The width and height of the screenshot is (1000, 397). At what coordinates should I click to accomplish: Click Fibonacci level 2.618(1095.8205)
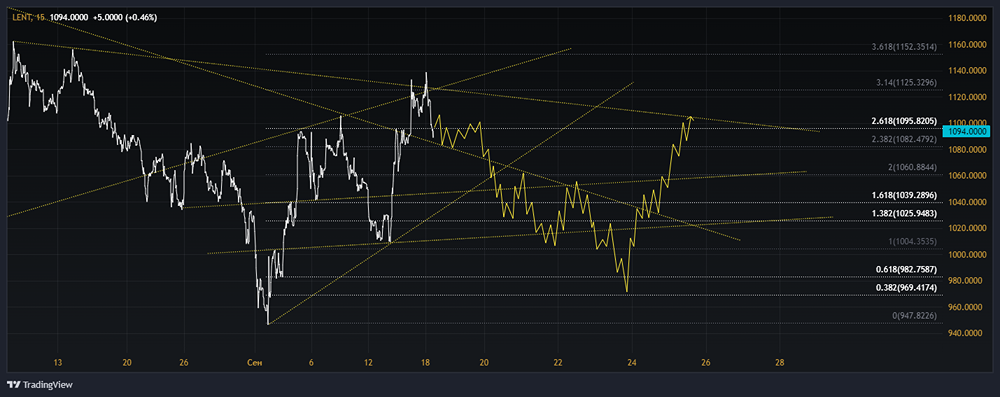click(x=904, y=121)
